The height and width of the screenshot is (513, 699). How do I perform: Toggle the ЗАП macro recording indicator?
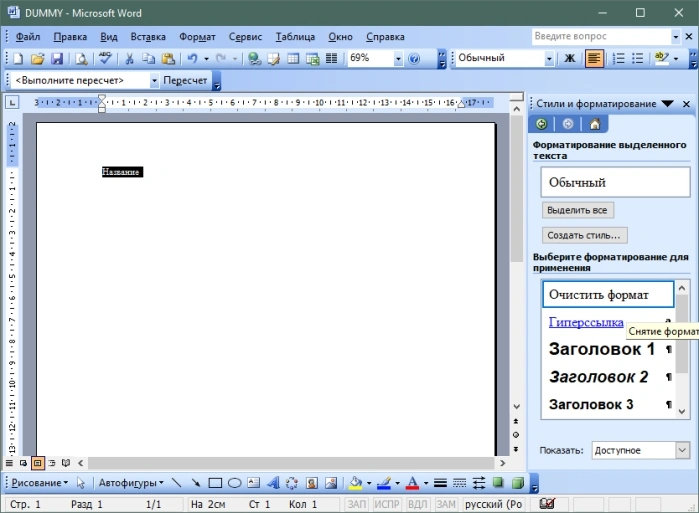coord(357,504)
